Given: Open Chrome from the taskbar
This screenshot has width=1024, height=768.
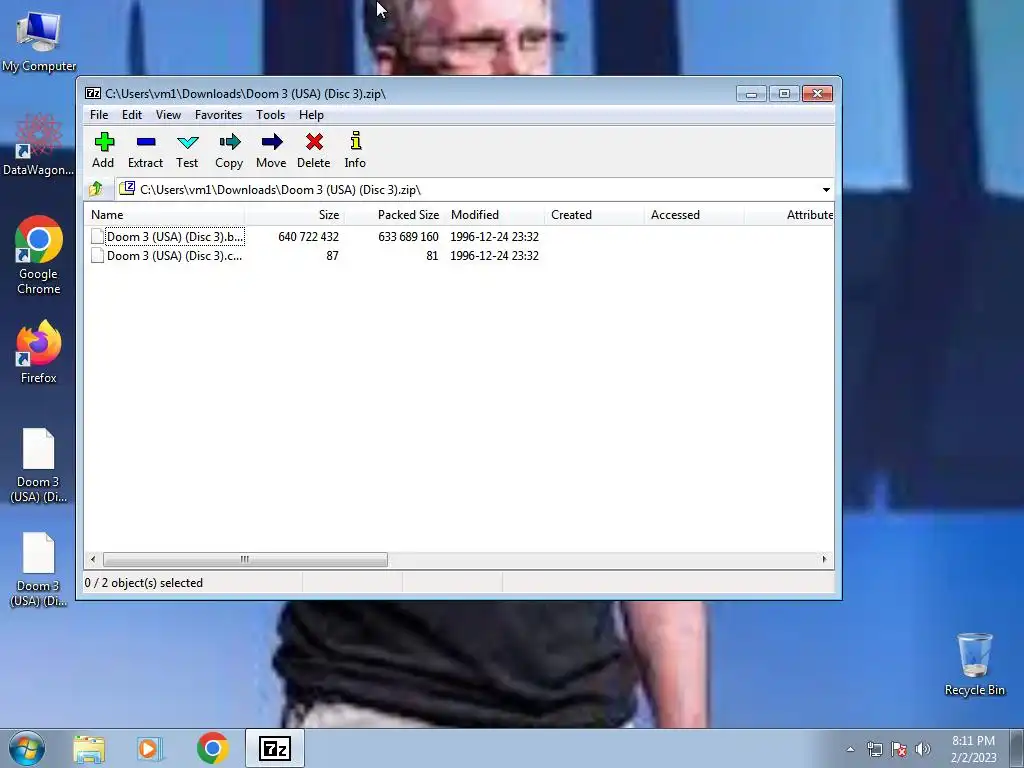Looking at the screenshot, I should (x=212, y=748).
